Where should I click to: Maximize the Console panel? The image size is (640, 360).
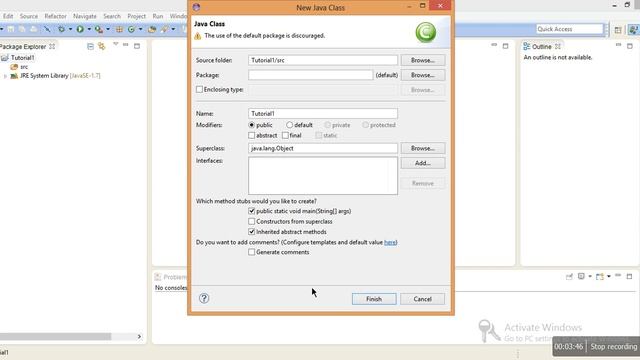click(x=629, y=276)
